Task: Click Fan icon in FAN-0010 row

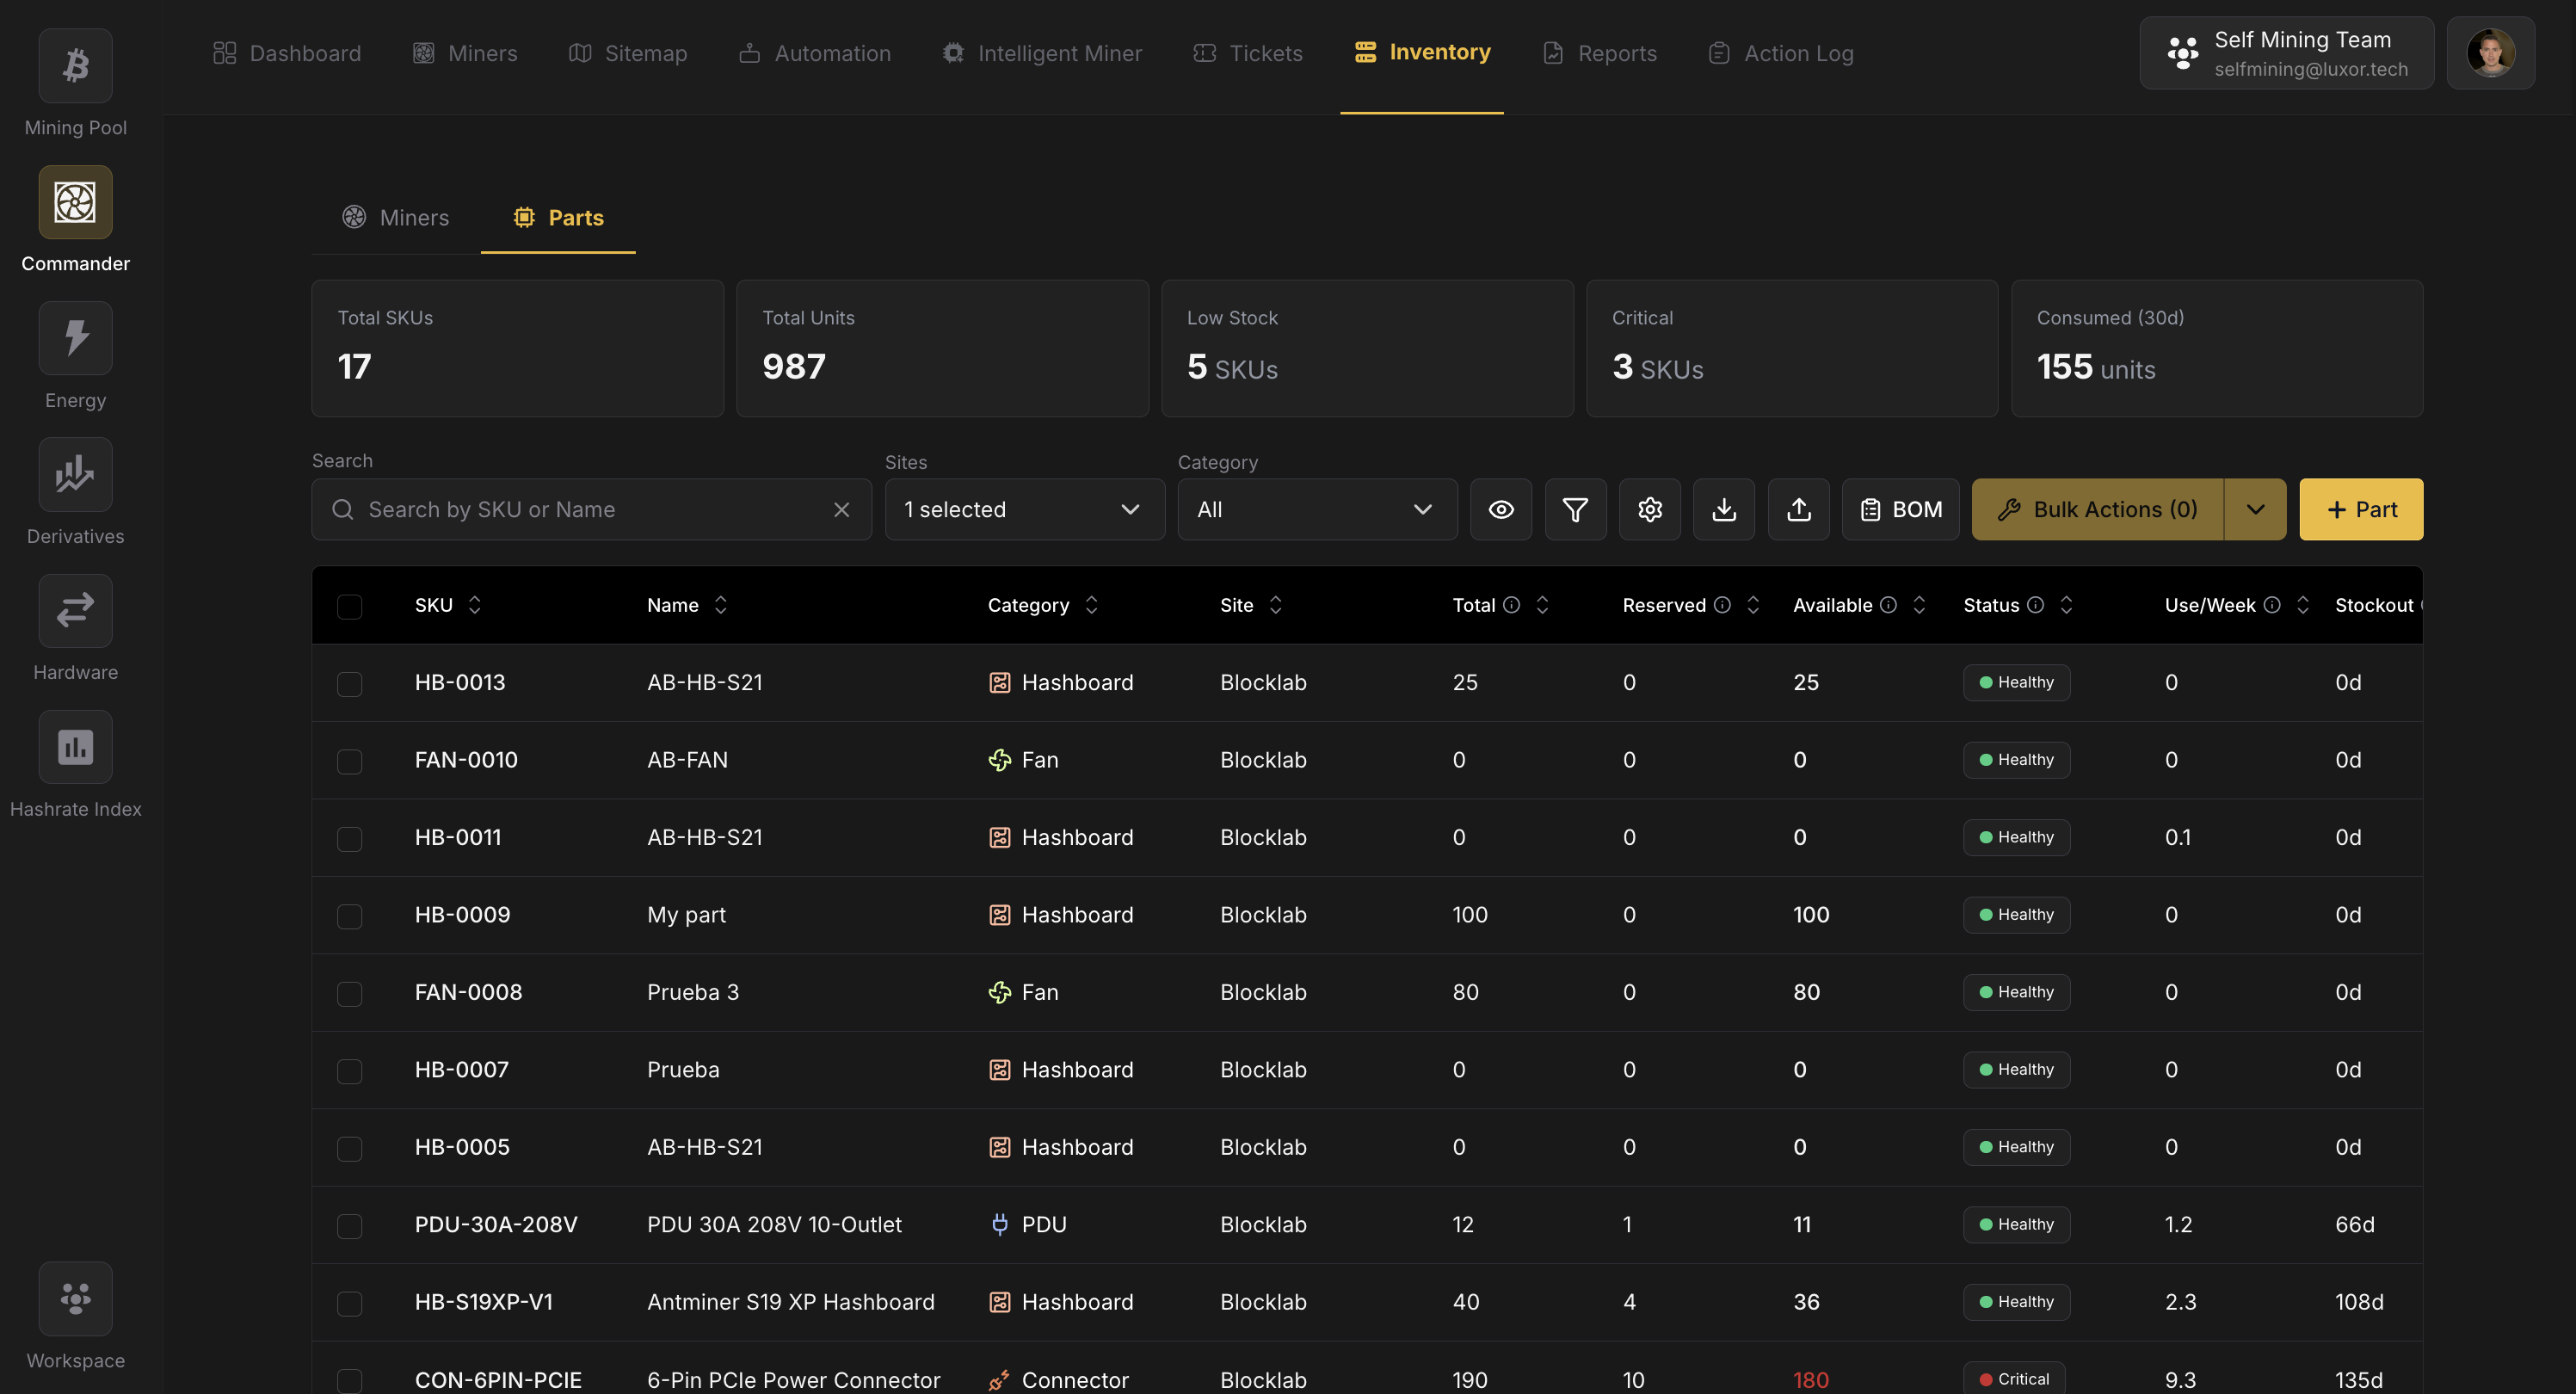Action: (999, 760)
